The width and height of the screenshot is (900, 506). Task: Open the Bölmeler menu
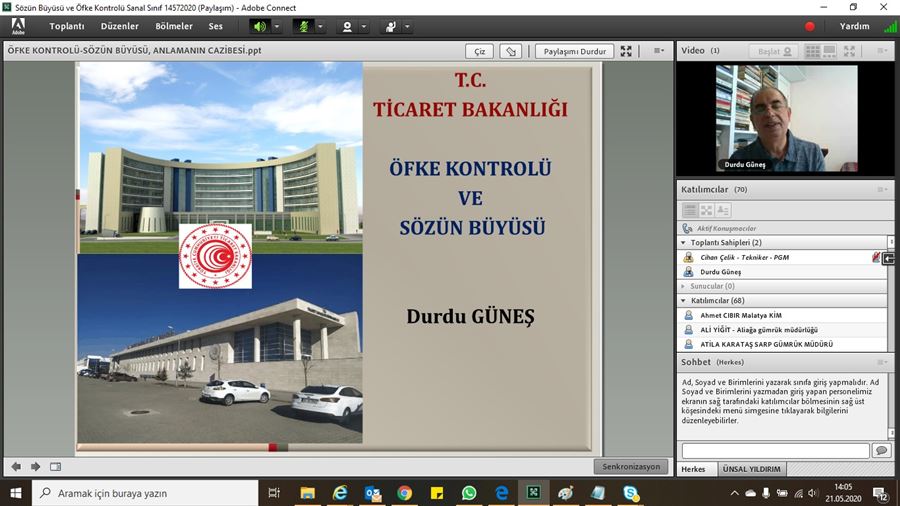174,26
